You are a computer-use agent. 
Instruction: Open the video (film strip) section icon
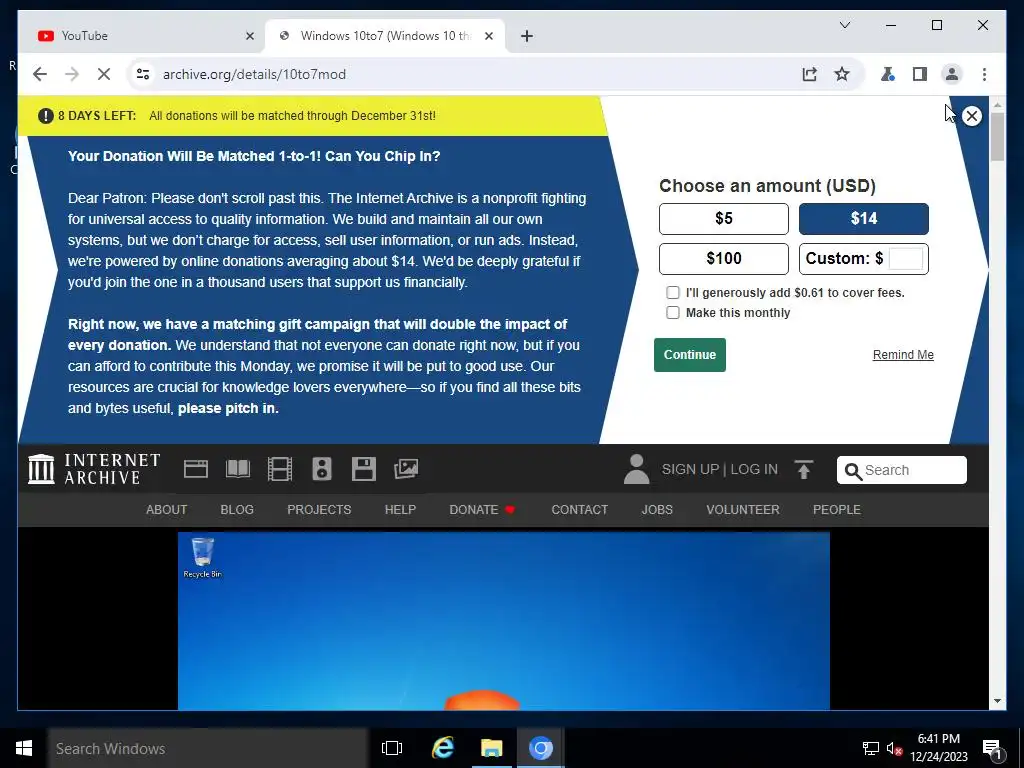coord(280,469)
